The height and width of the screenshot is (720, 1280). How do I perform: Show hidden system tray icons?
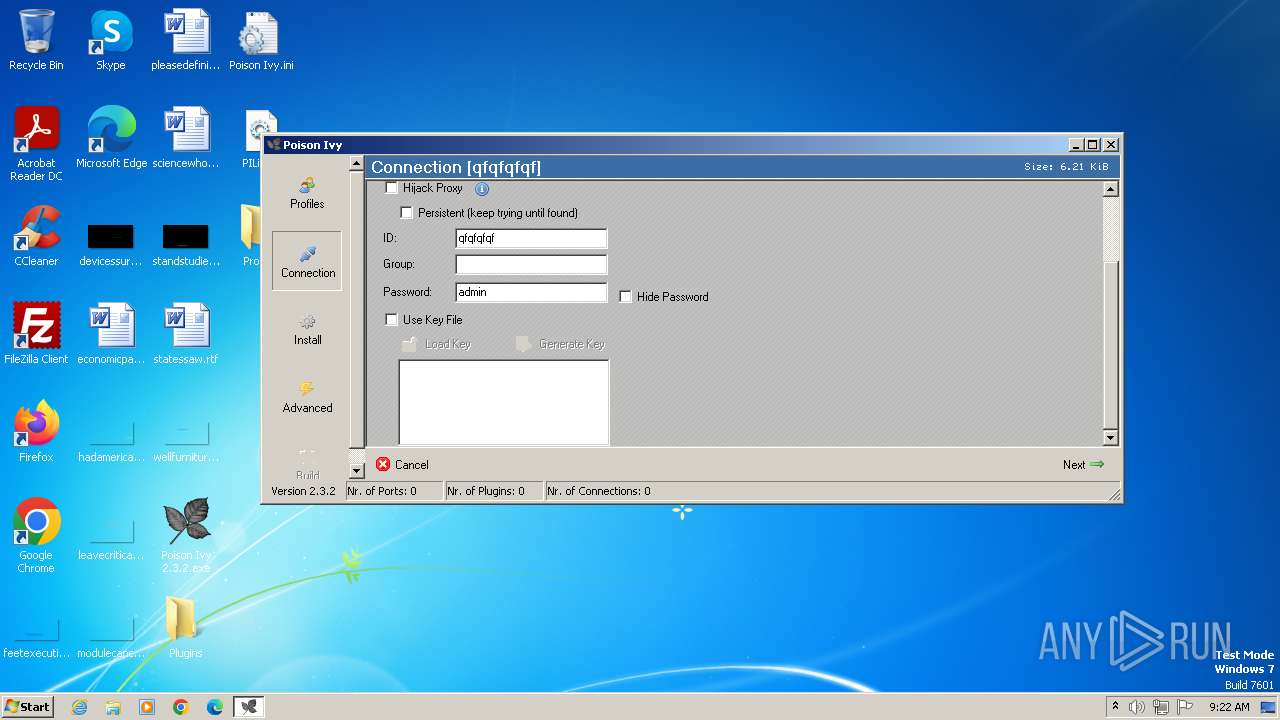[x=1116, y=707]
